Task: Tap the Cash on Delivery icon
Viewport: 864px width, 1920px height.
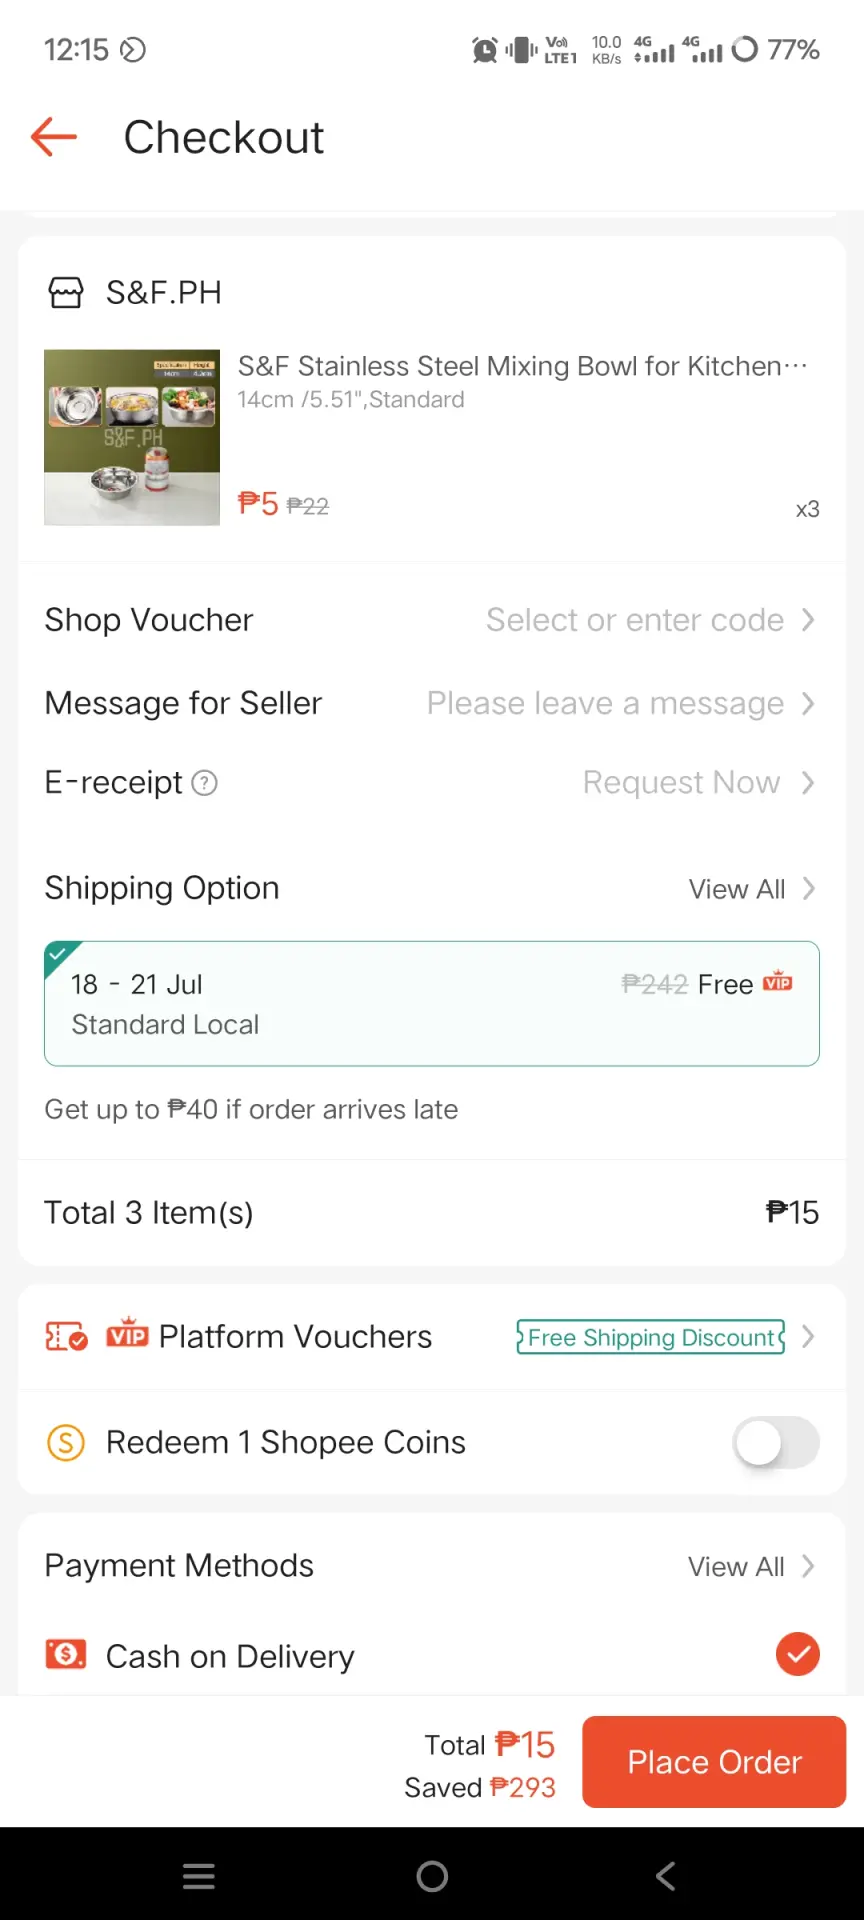Action: point(66,1655)
